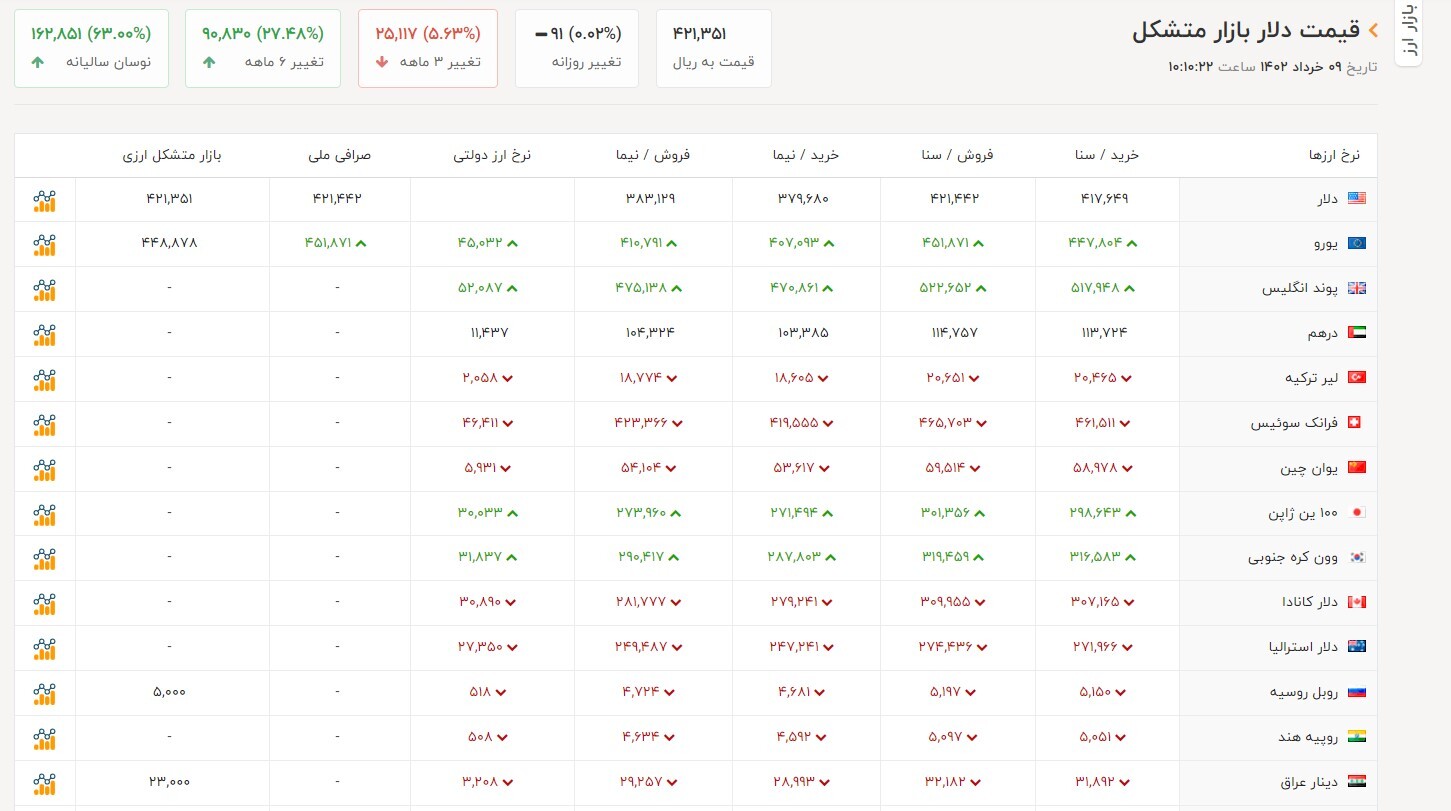This screenshot has height=811, width=1451.
Task: Select the 'تغییر ۶ ماهه' green stat box
Action: coord(263,48)
